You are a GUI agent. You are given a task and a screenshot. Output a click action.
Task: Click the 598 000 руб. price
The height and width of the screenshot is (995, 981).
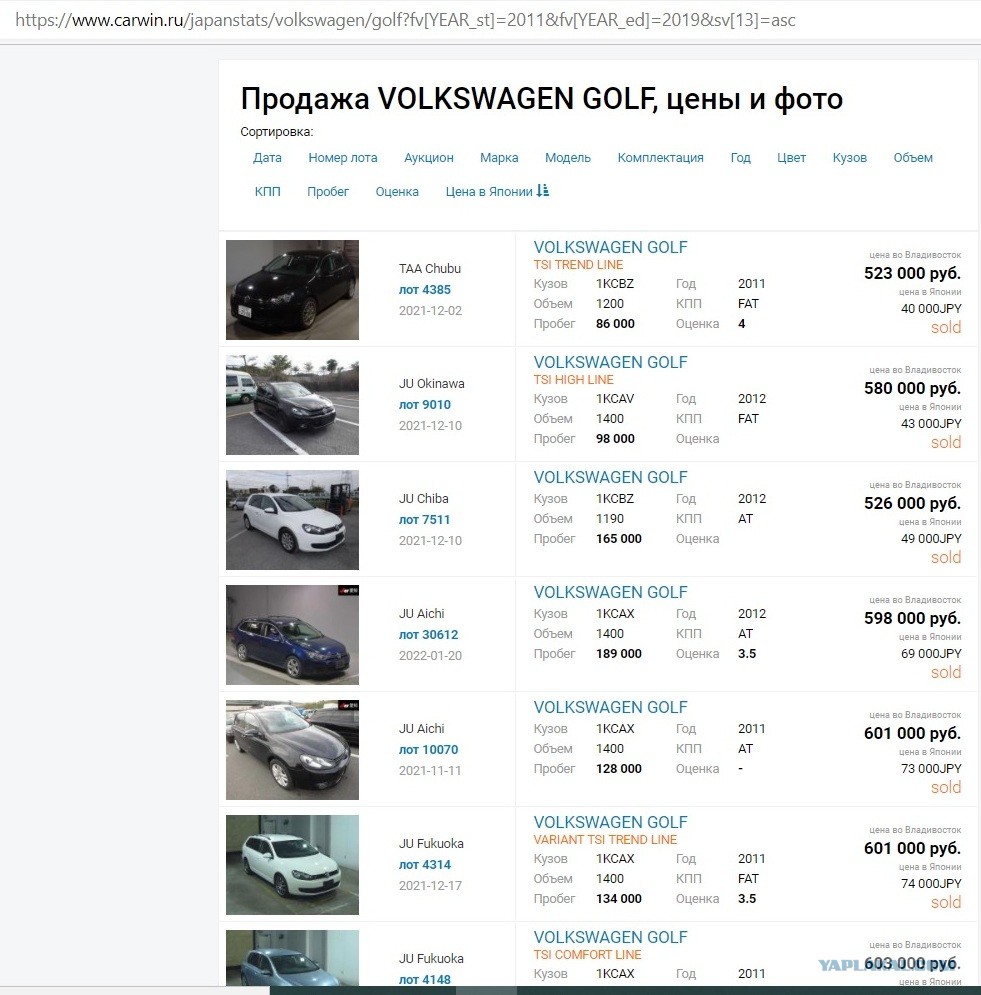(912, 618)
